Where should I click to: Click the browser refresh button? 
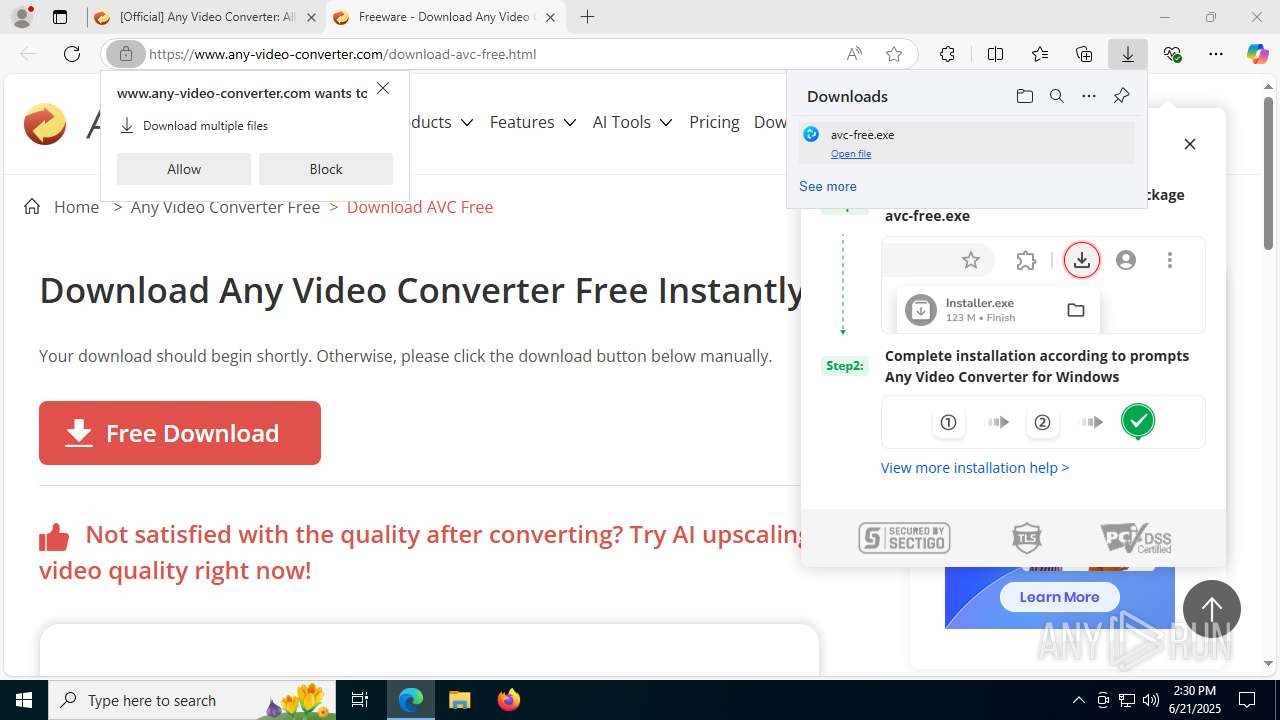tap(72, 54)
